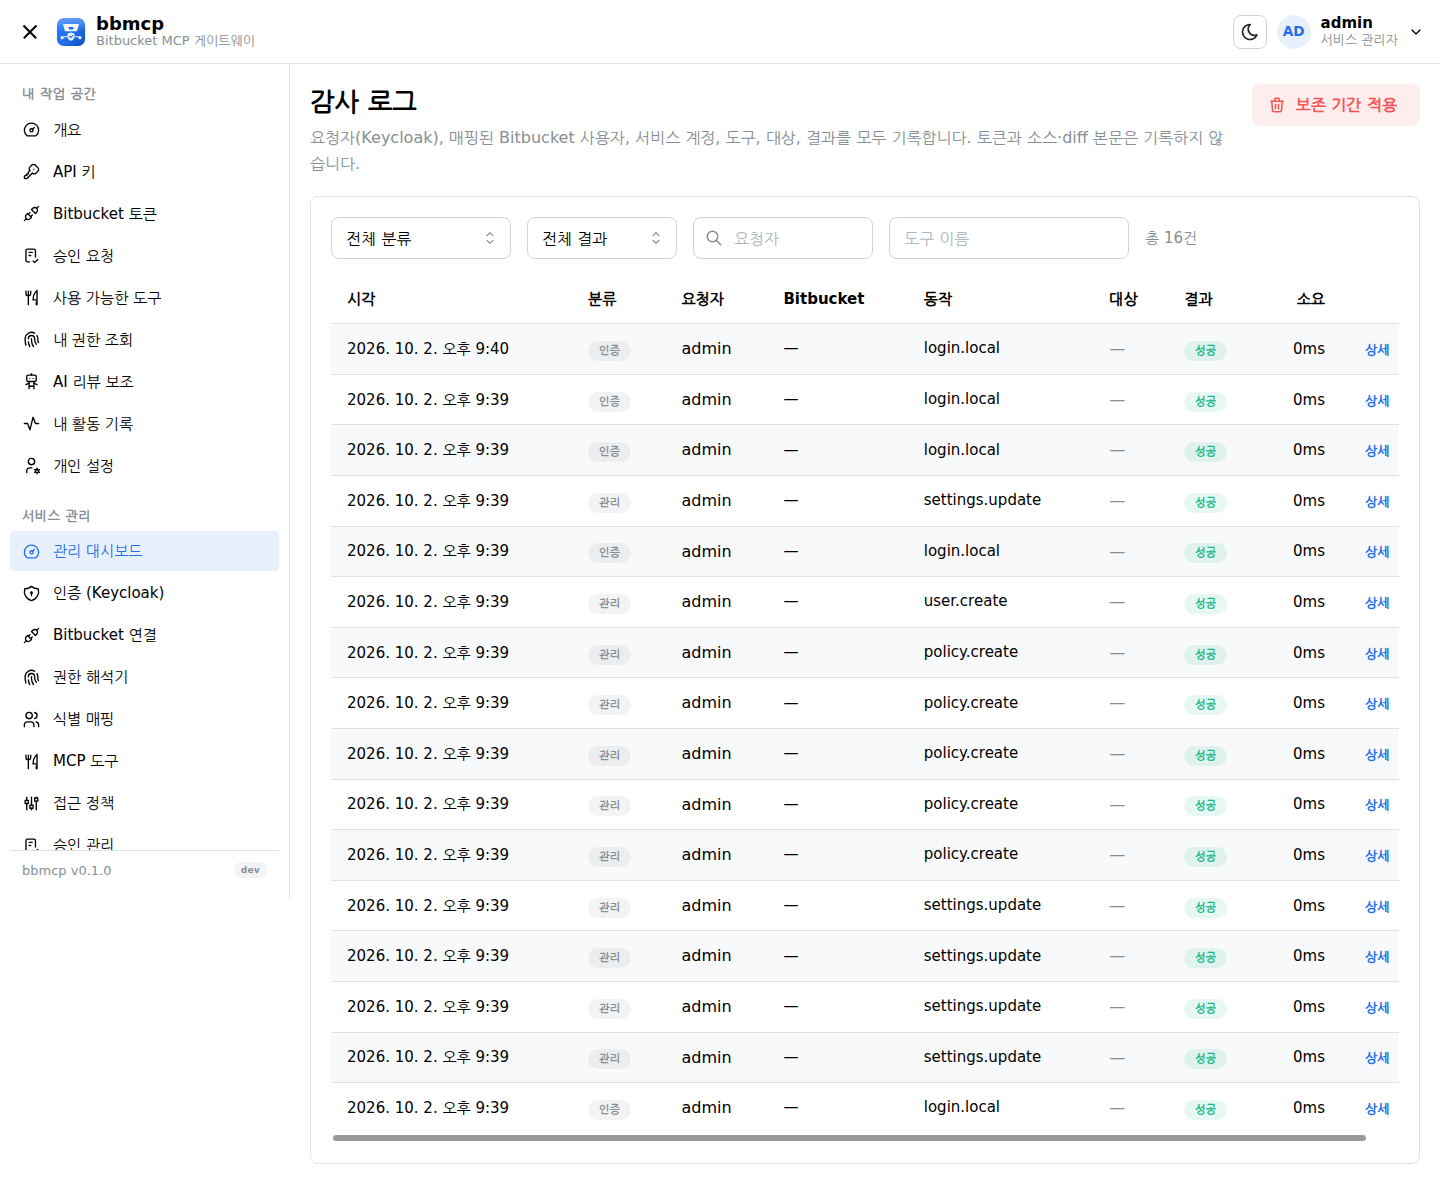Click the 동작 column header
The image size is (1440, 1204).
pos(938,299)
